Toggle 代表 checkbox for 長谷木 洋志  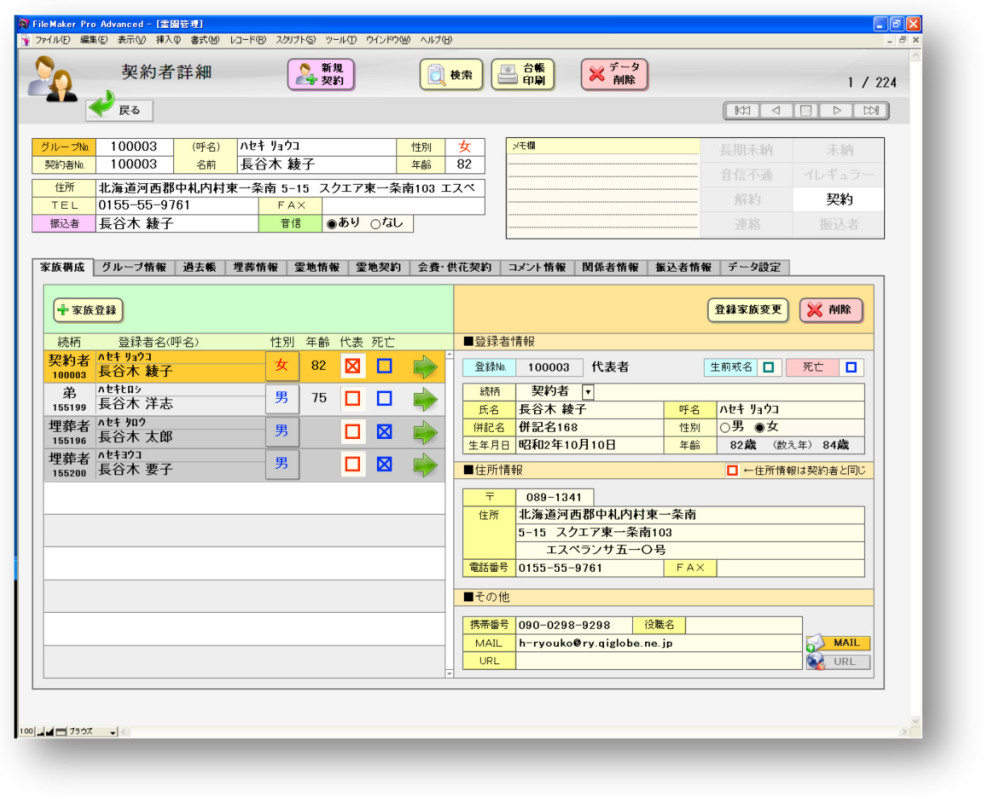point(353,398)
